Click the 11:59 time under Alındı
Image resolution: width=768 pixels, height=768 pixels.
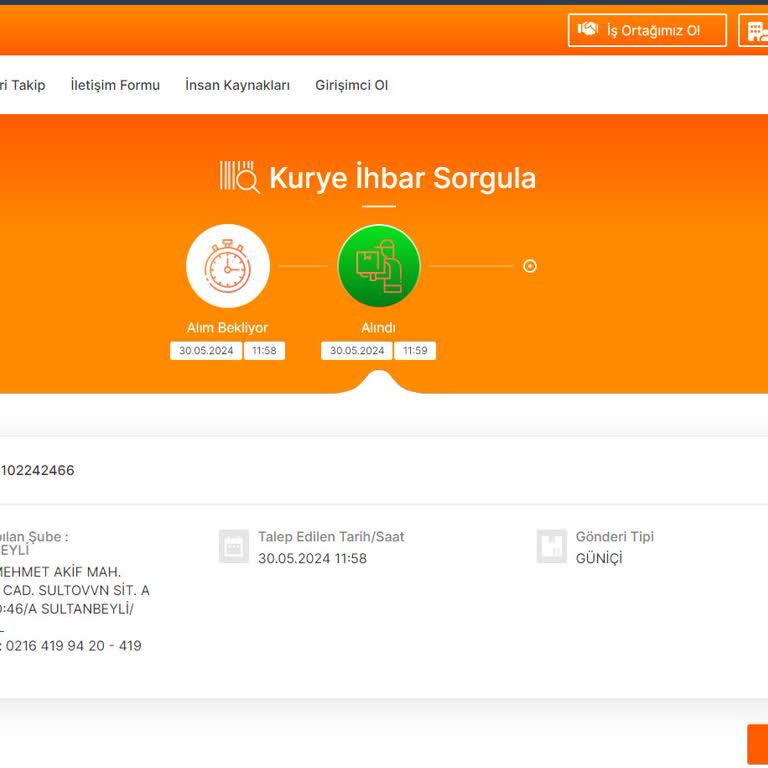click(x=415, y=351)
